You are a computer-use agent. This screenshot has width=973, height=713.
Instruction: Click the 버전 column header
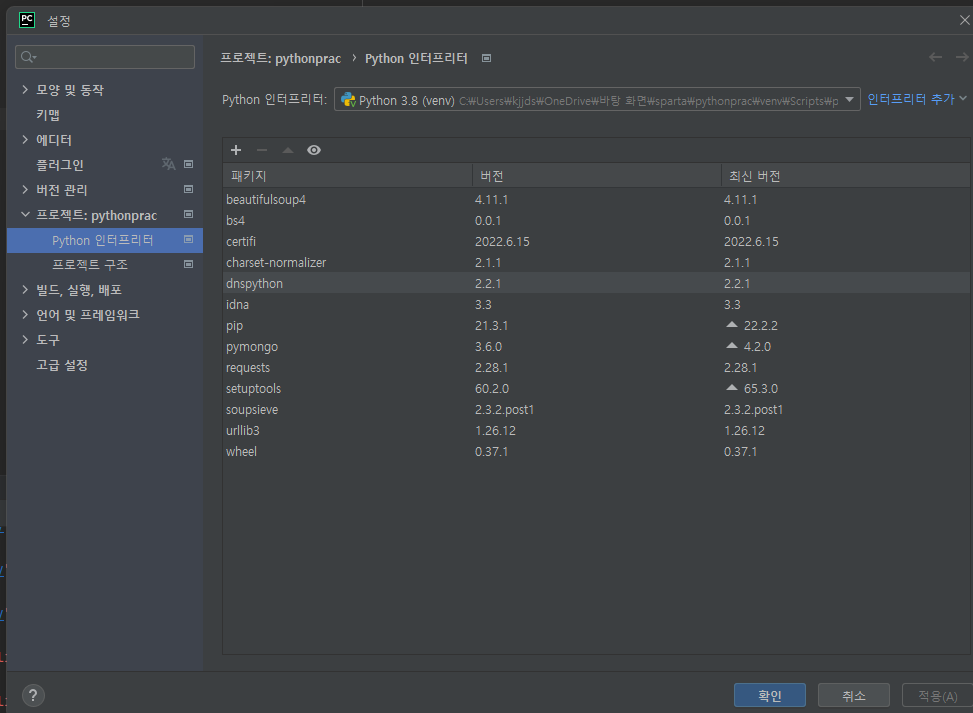coord(596,176)
